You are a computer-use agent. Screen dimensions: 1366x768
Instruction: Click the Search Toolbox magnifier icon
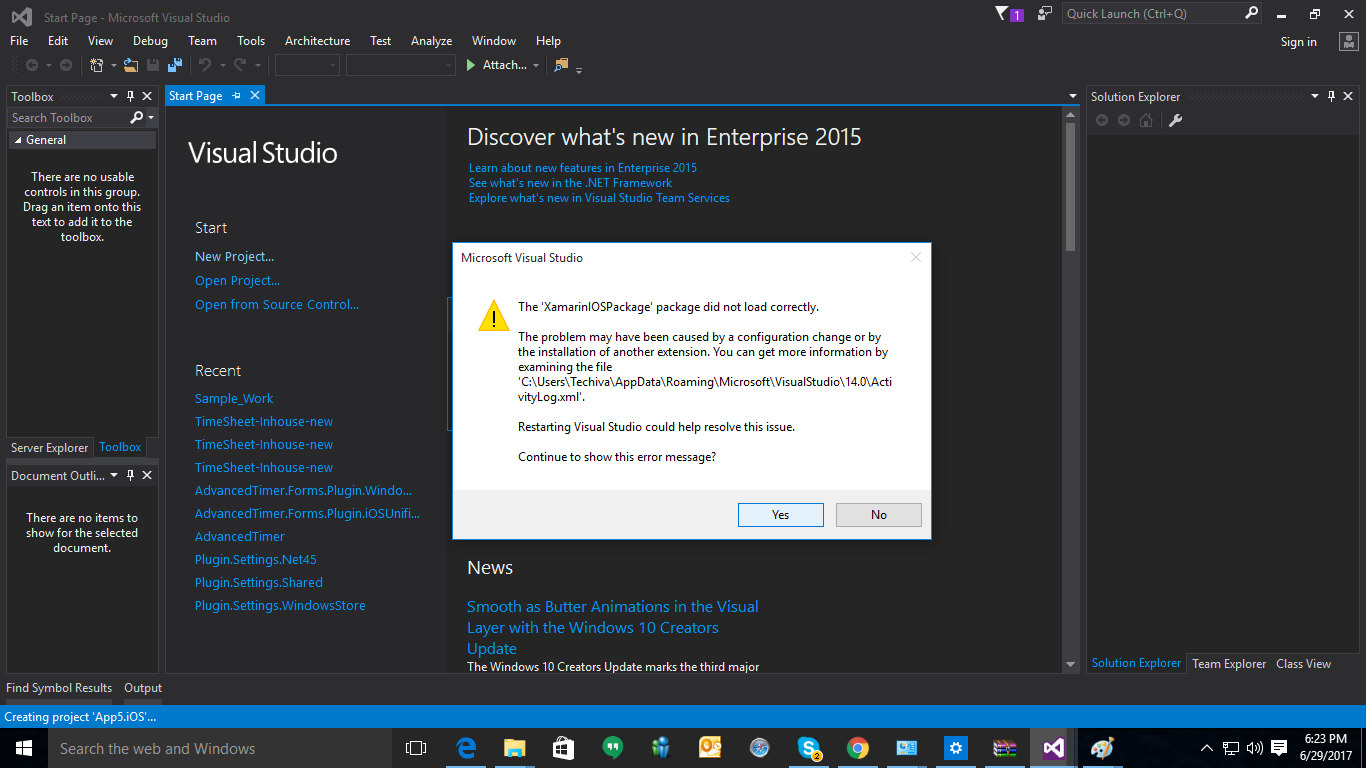(x=137, y=117)
